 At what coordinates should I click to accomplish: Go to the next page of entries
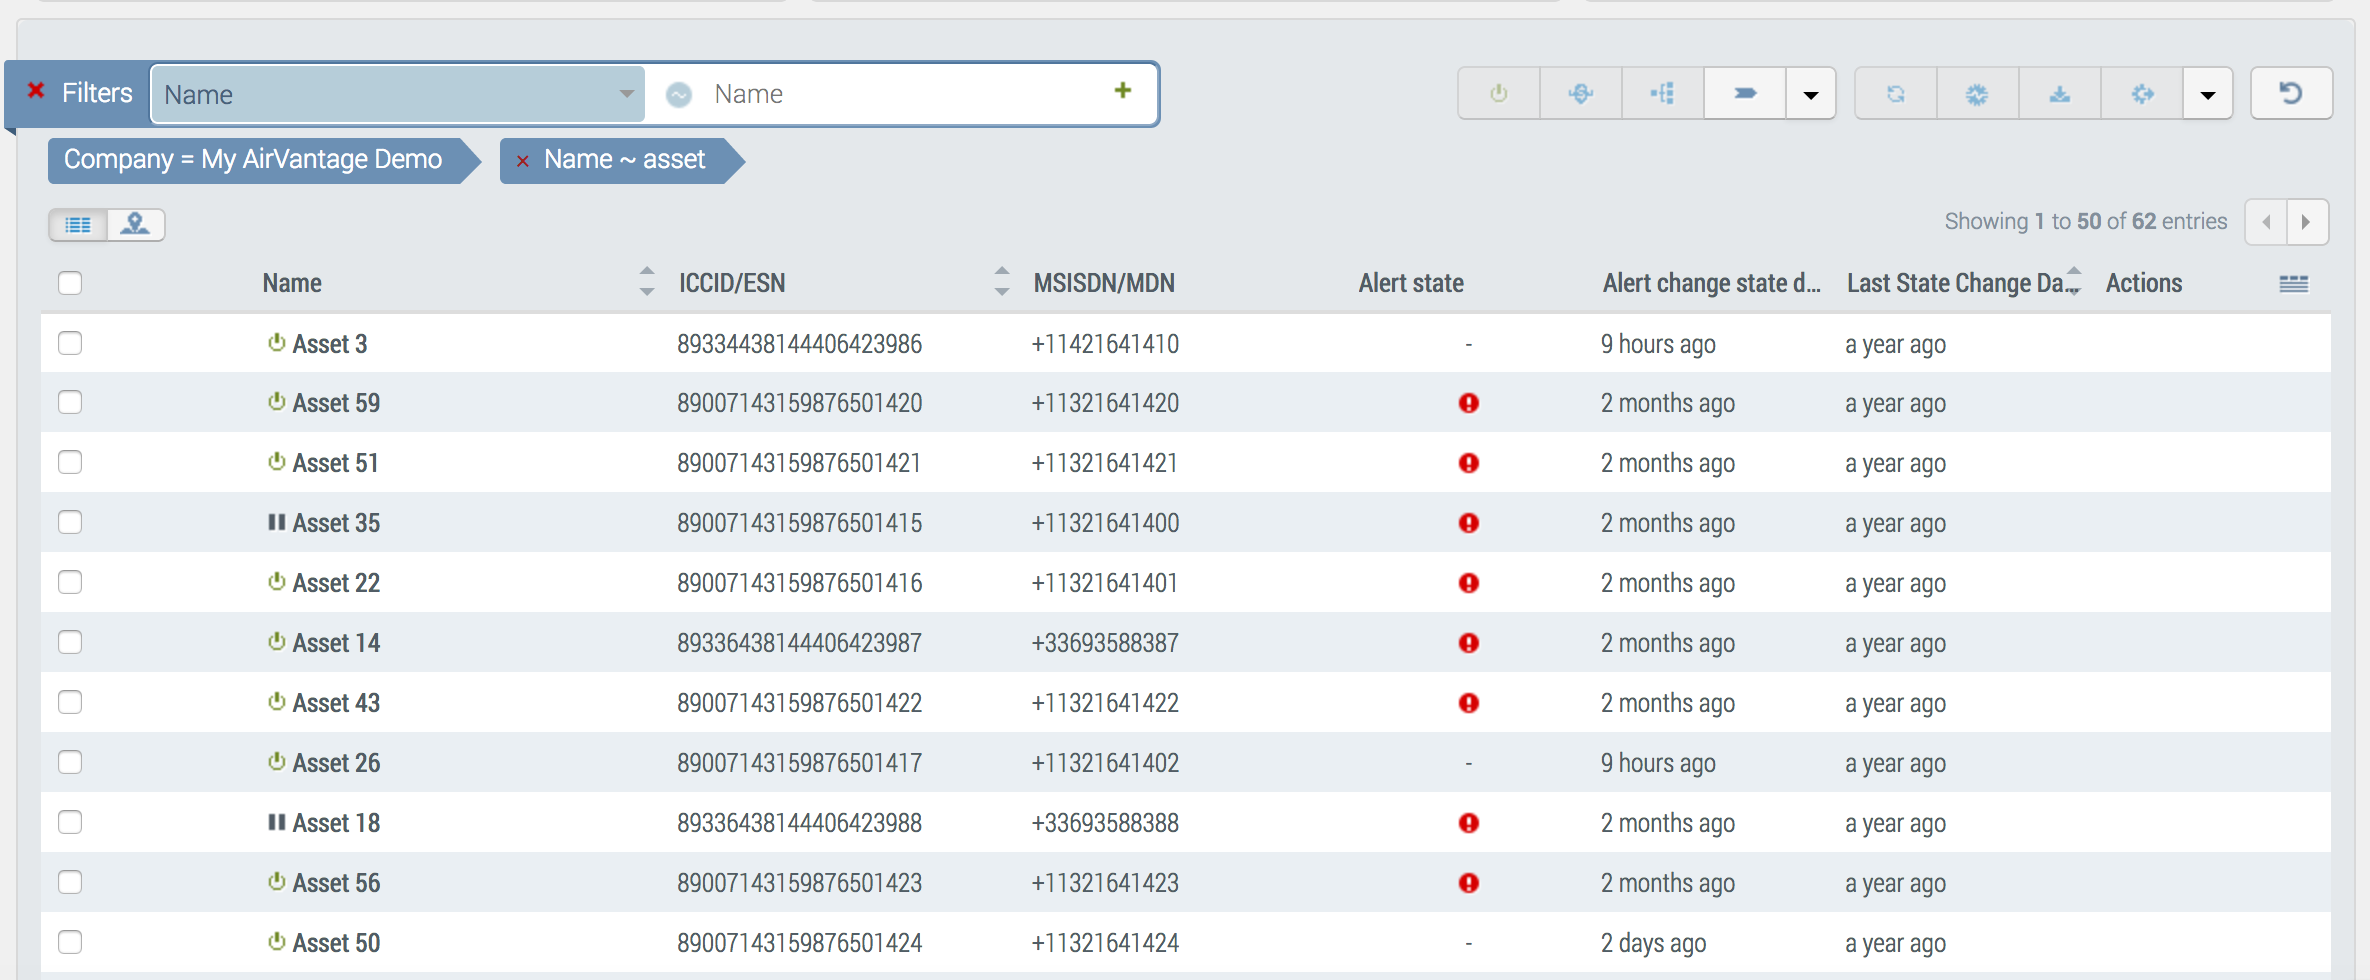tap(2306, 222)
